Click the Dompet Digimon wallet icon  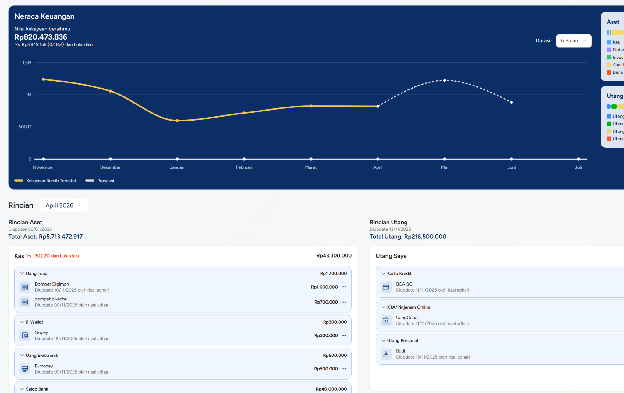(x=25, y=287)
